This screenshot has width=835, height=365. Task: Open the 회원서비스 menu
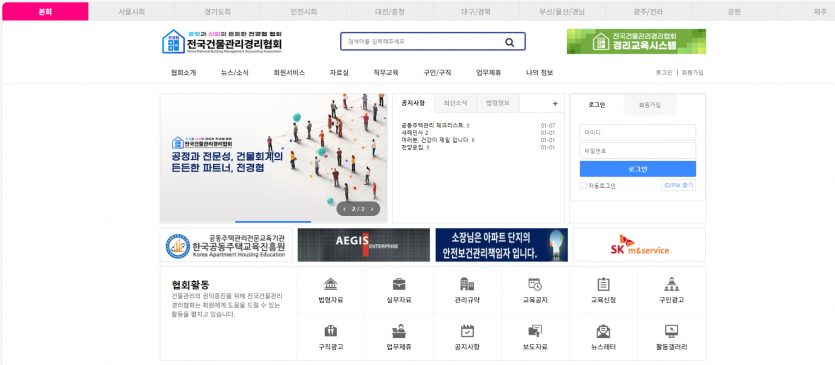(289, 73)
